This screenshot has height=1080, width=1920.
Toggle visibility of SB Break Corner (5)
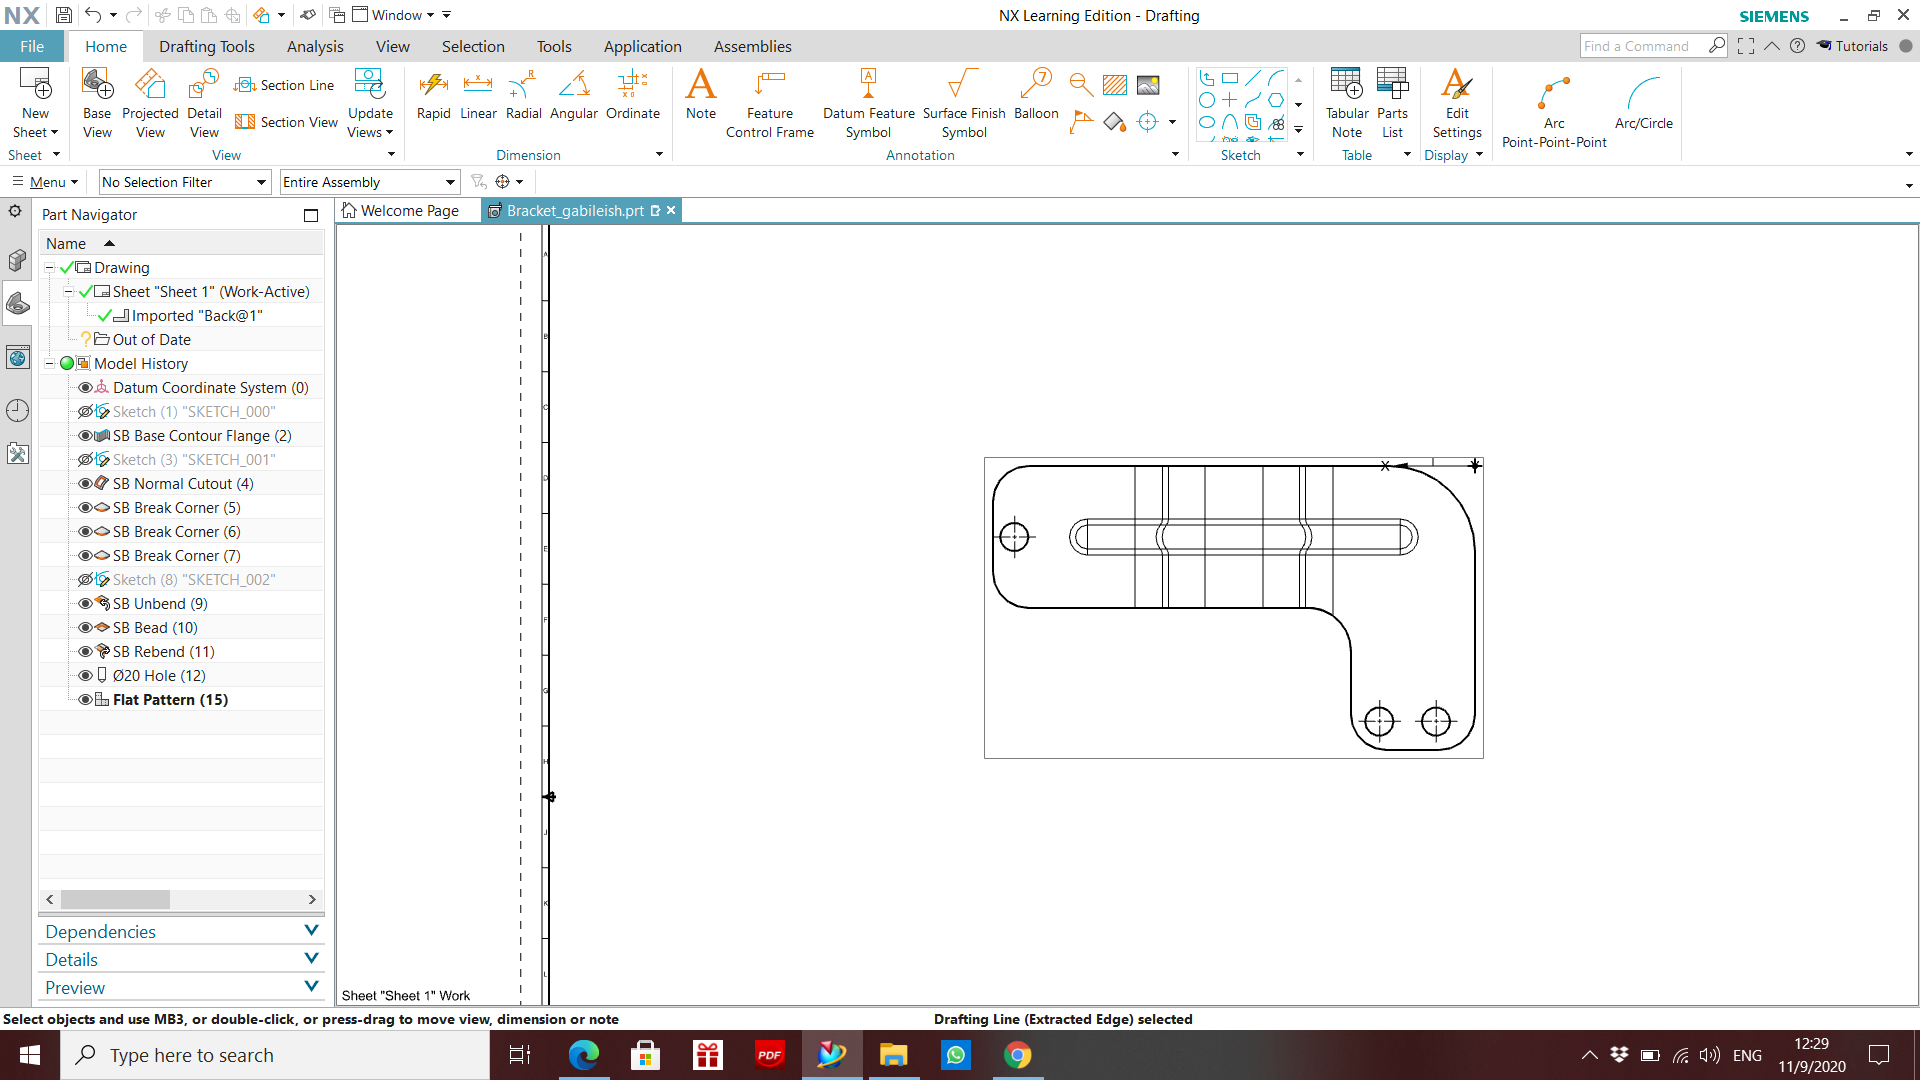(85, 508)
